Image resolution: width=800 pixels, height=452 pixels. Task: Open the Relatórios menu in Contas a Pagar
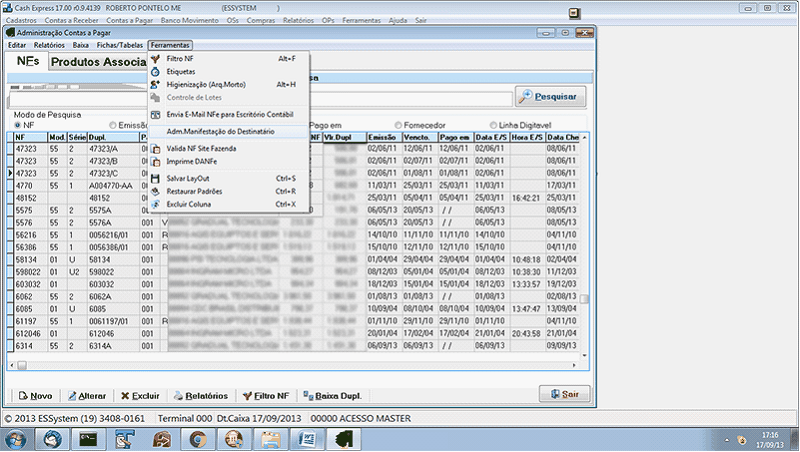pos(49,46)
